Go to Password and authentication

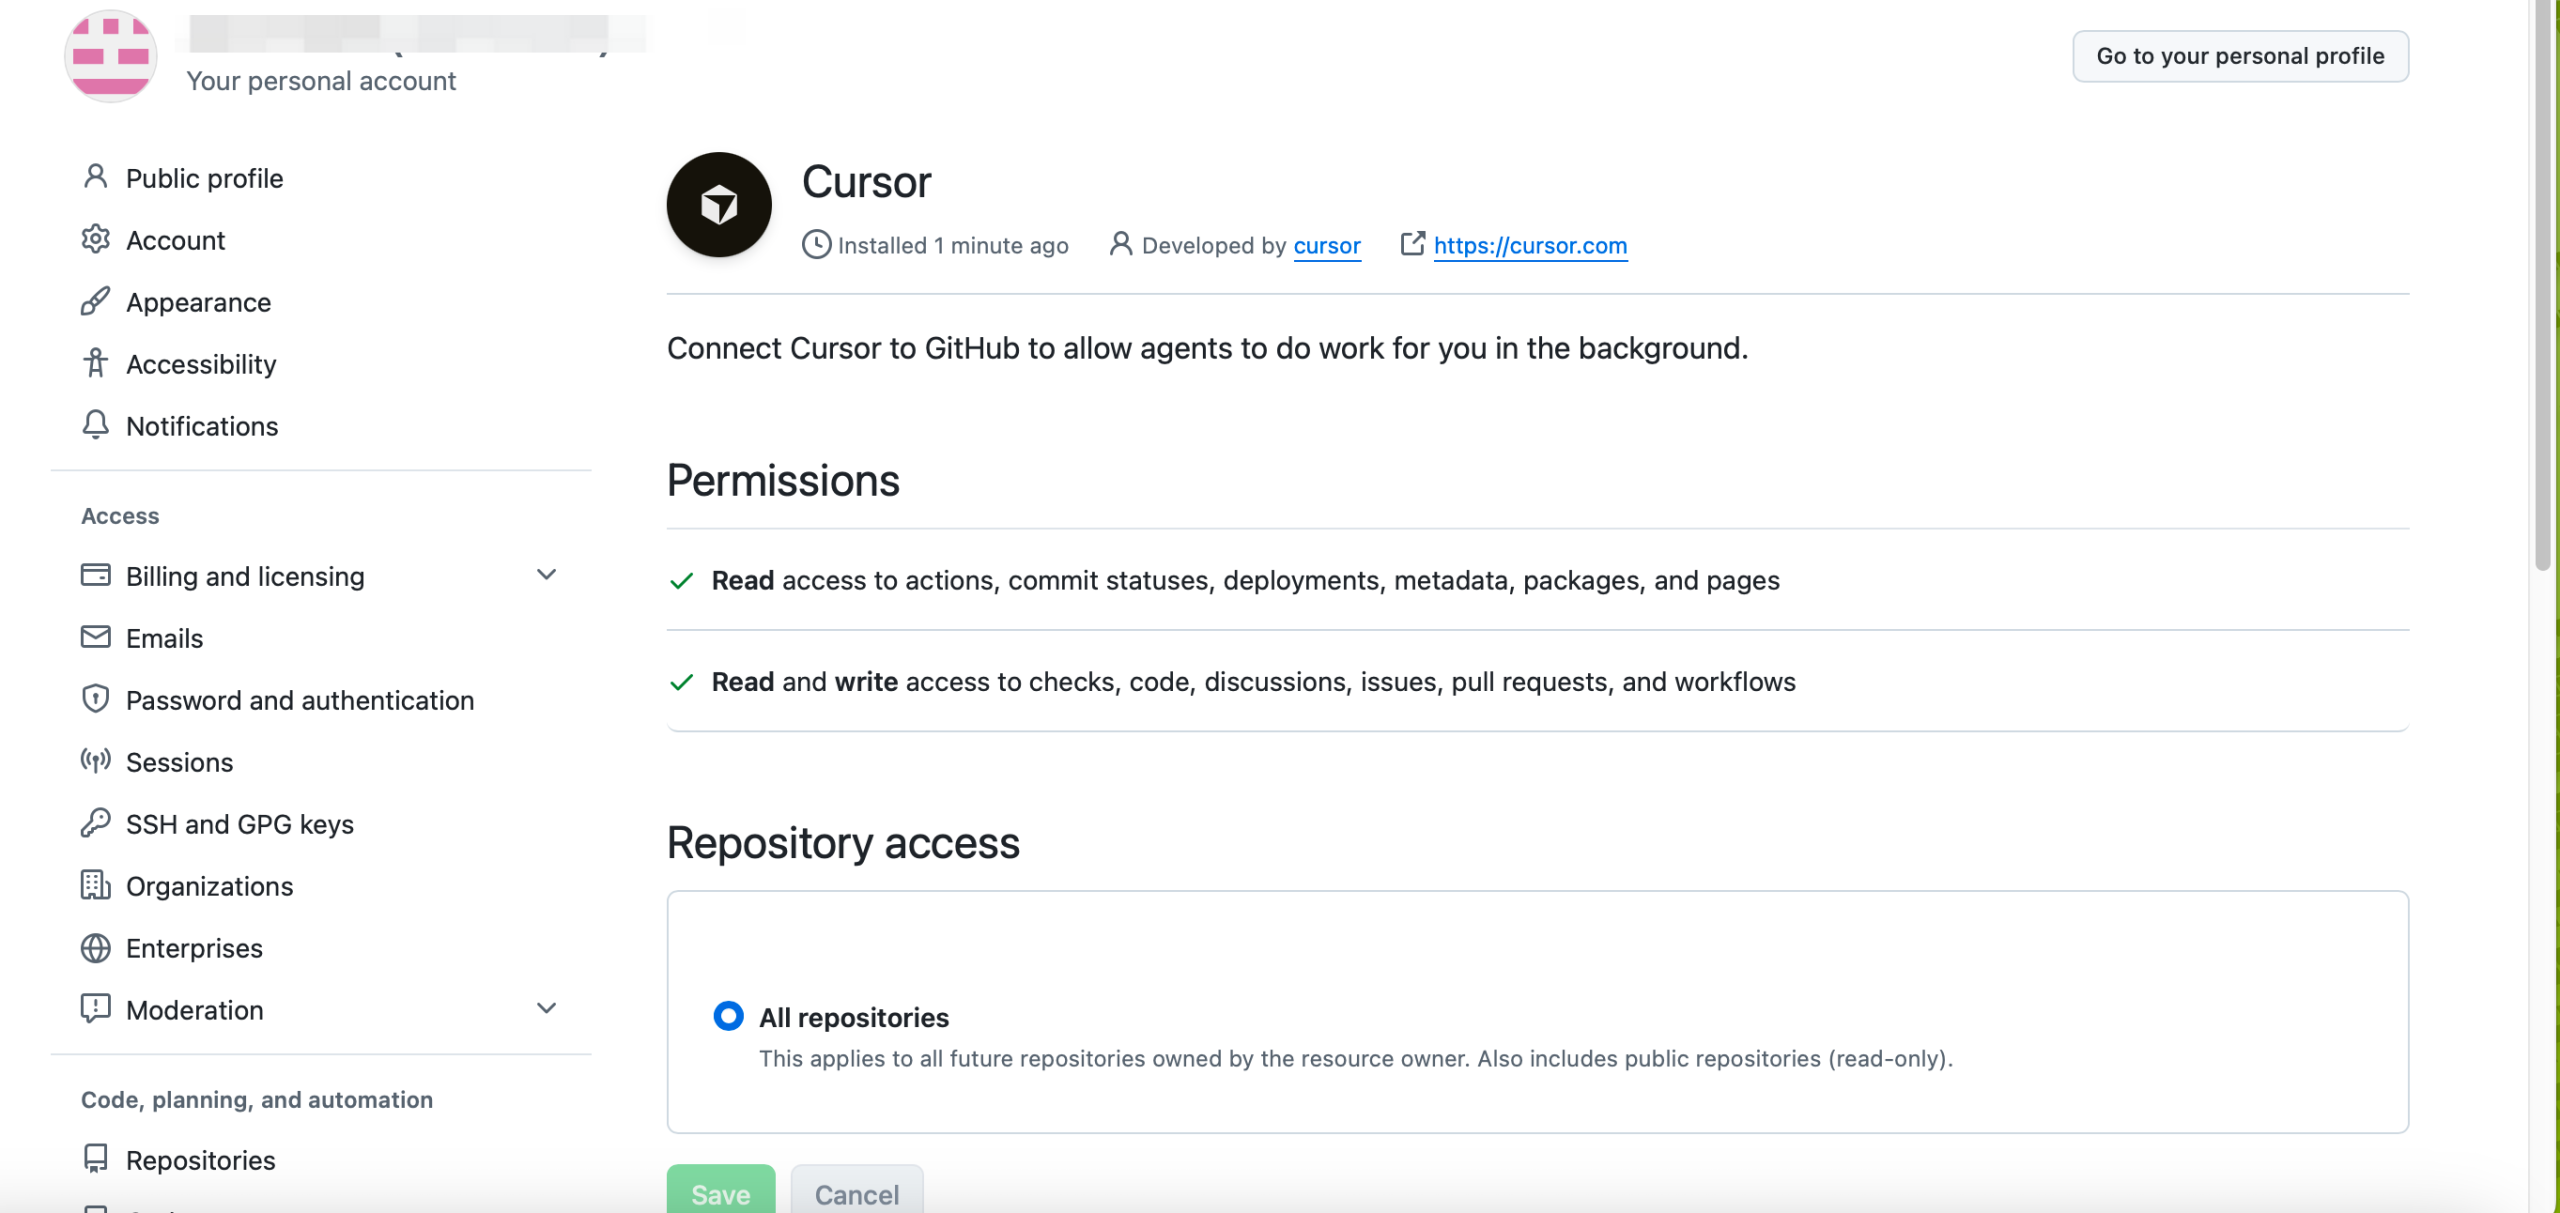[x=299, y=700]
